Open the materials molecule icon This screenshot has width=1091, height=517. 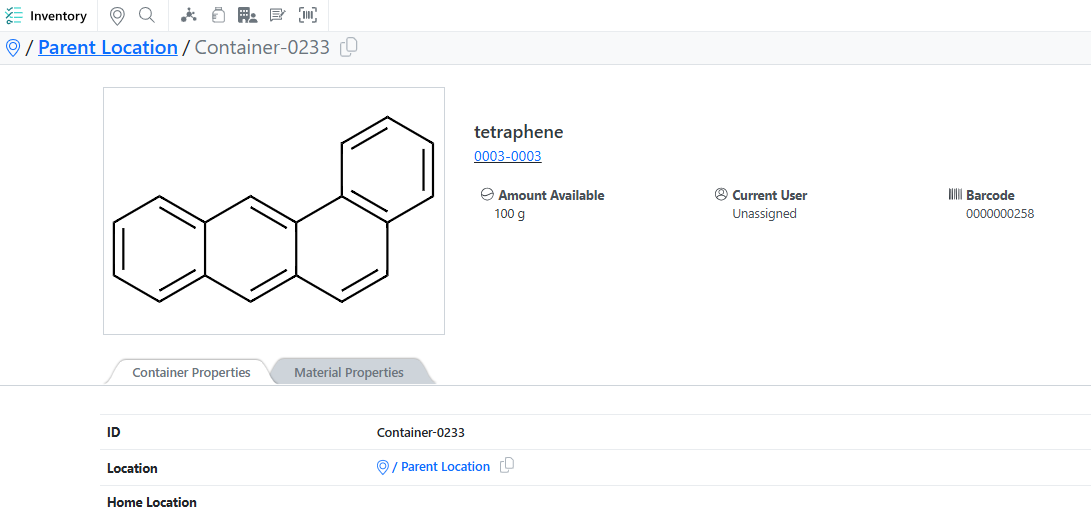189,16
